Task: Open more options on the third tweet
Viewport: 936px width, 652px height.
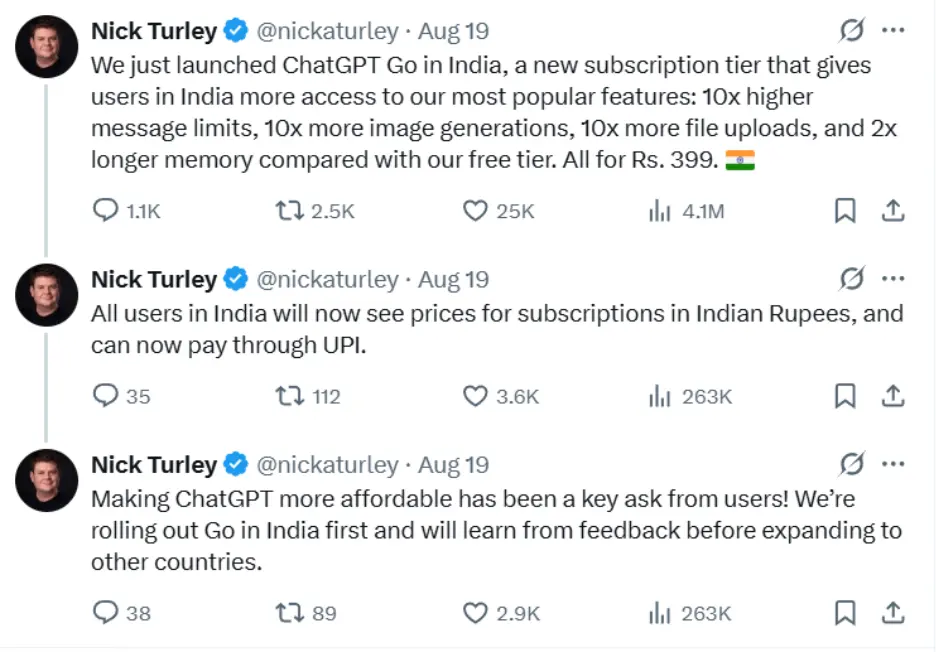Action: pos(893,464)
